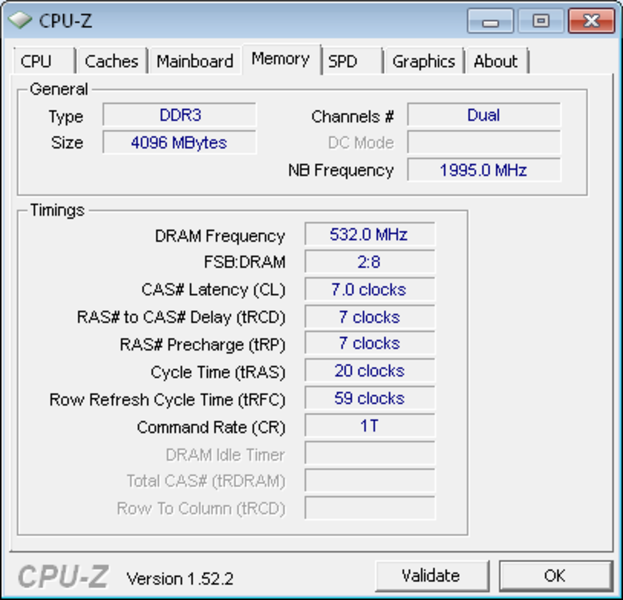The width and height of the screenshot is (623, 600).
Task: Click Command Rate value 1T
Action: pyautogui.click(x=370, y=426)
